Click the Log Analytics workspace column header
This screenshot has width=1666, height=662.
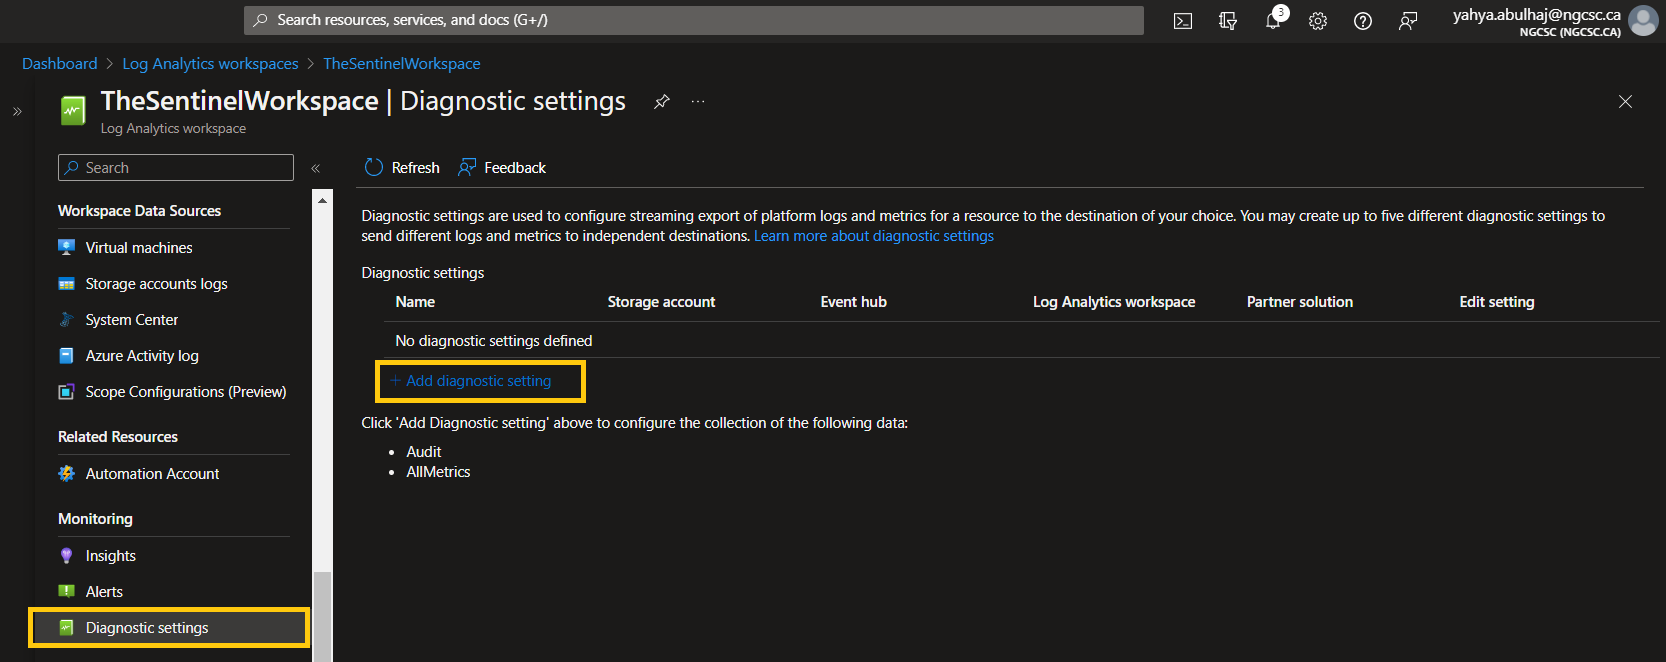tap(1114, 302)
